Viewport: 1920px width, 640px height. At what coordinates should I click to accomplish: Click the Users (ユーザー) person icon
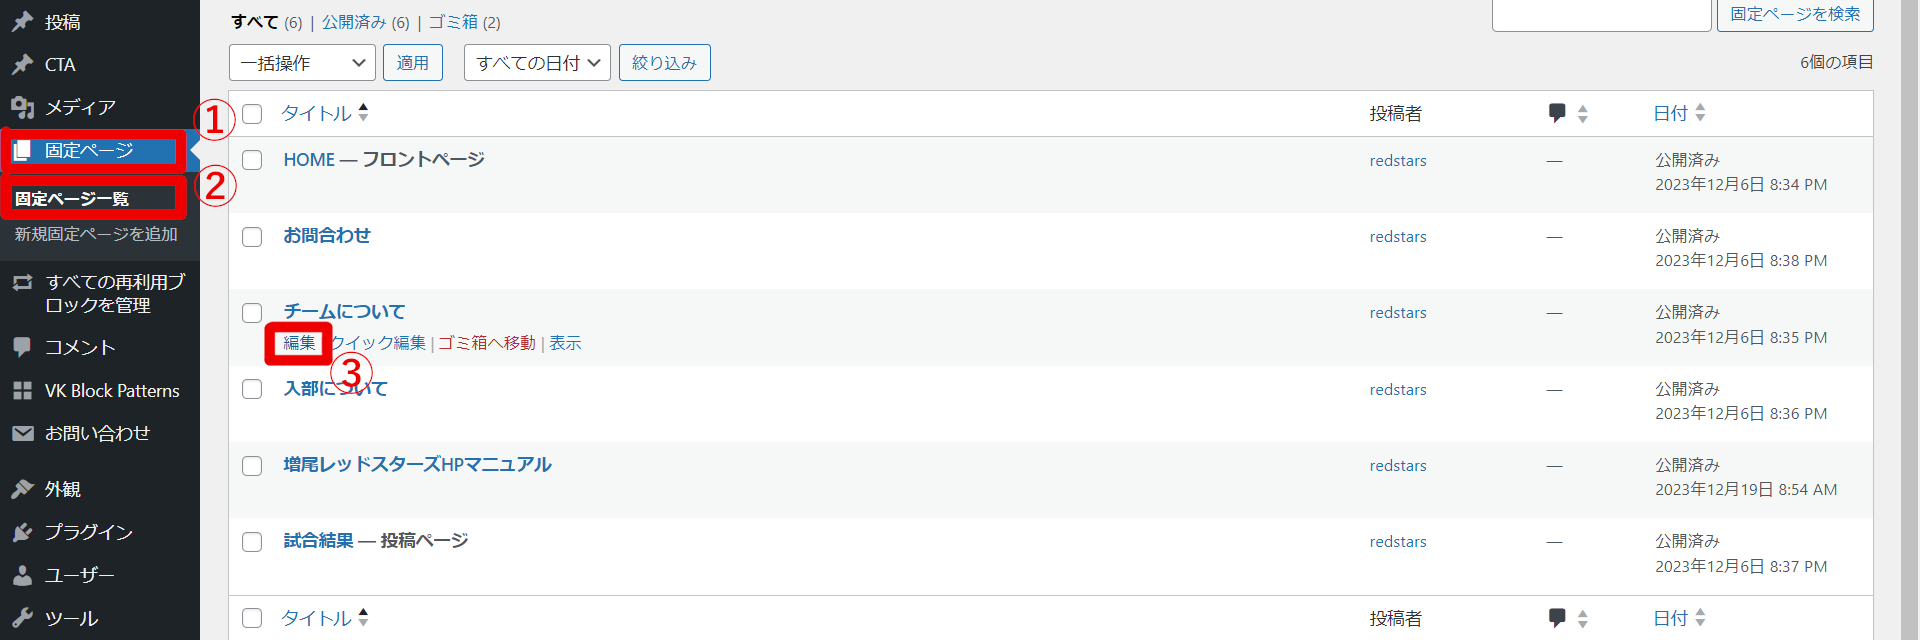22,575
